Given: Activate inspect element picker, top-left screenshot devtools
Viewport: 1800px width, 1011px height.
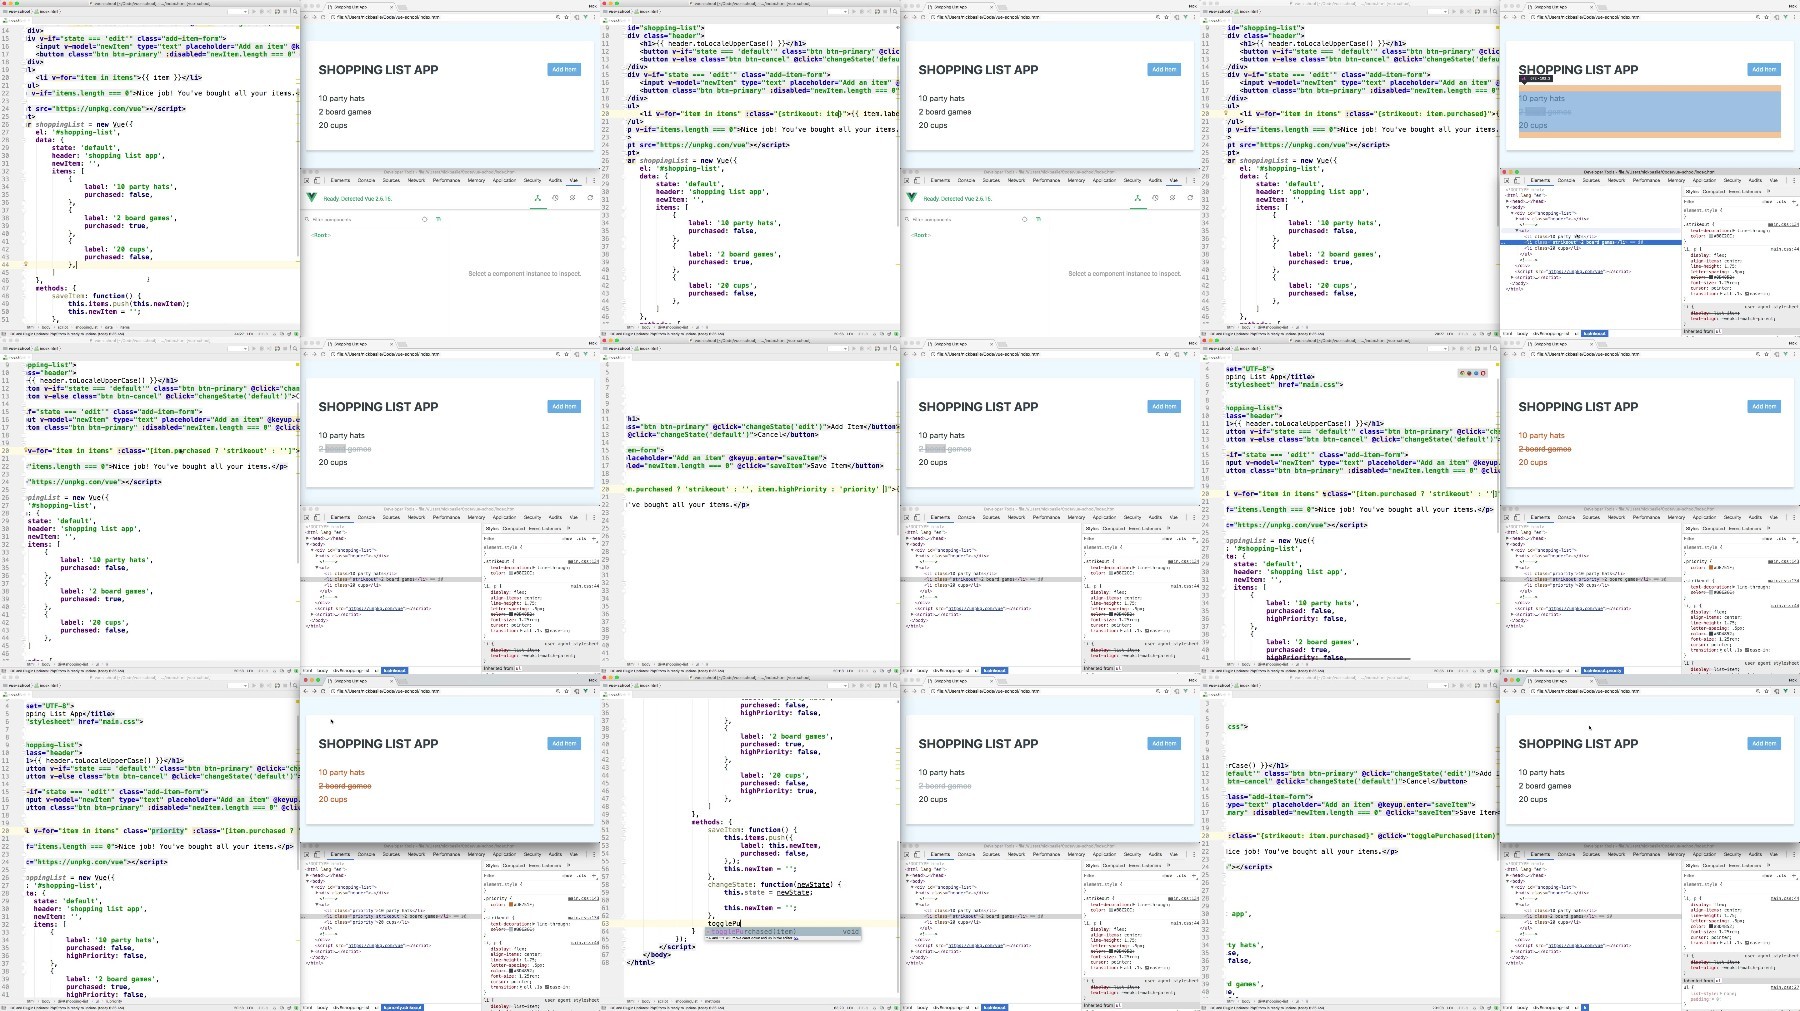Looking at the screenshot, I should 307,180.
